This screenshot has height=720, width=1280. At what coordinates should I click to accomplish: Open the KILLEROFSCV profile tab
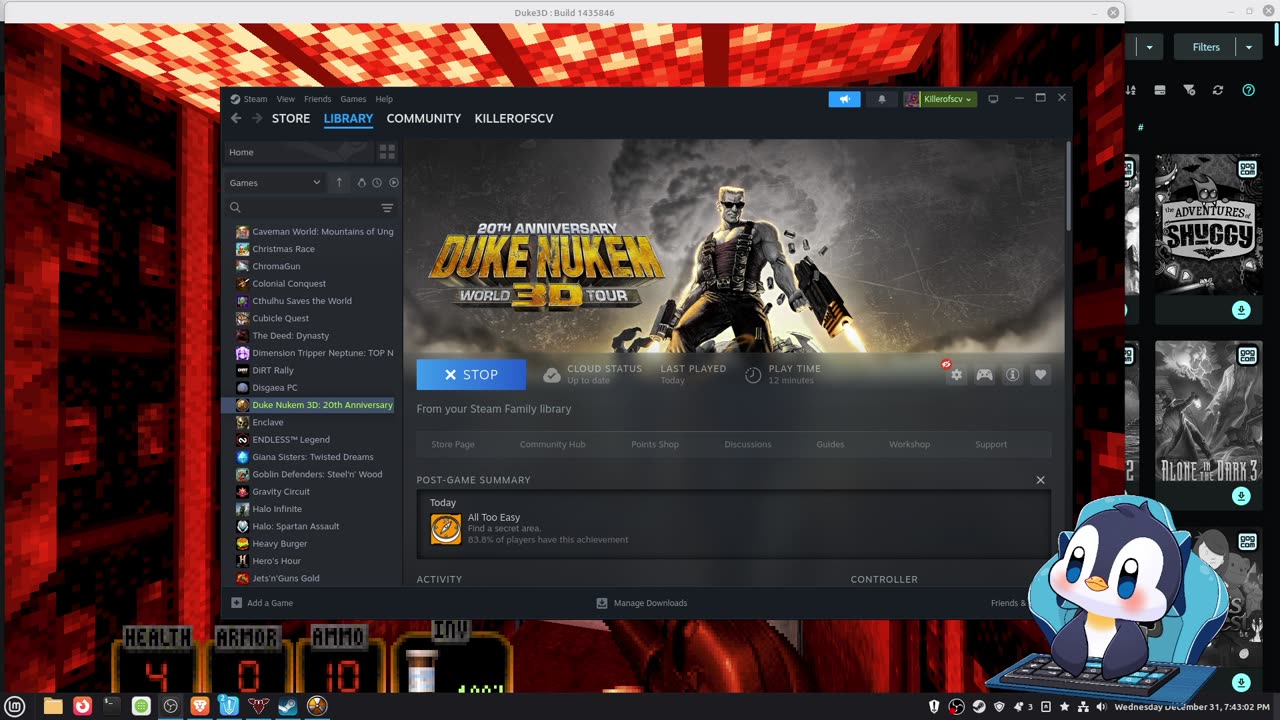514,118
